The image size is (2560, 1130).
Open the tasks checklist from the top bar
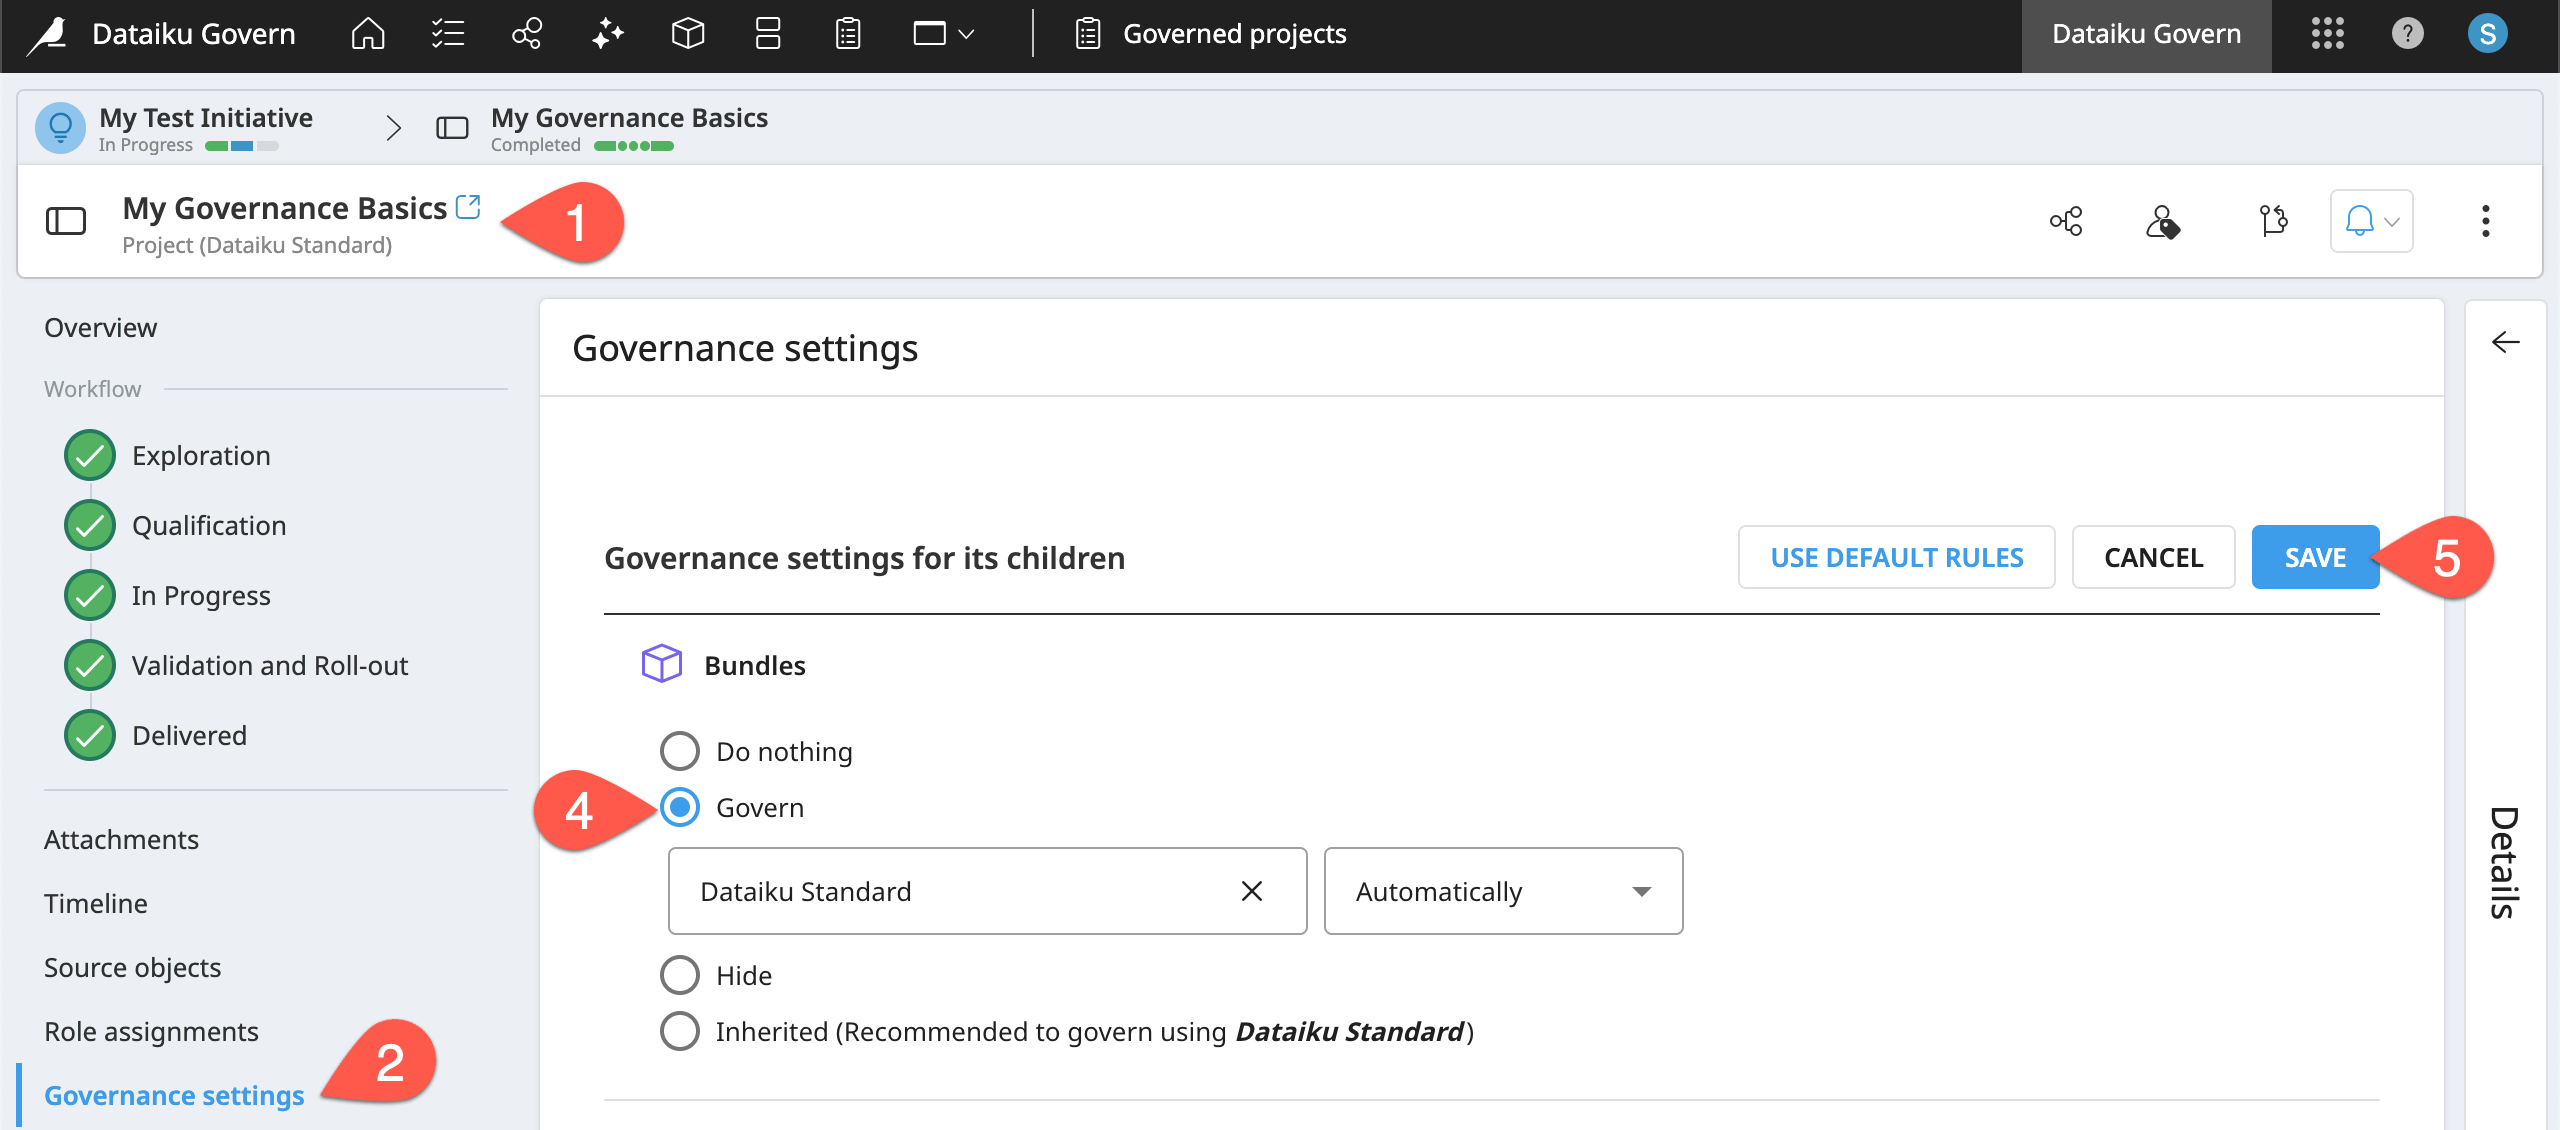(447, 33)
